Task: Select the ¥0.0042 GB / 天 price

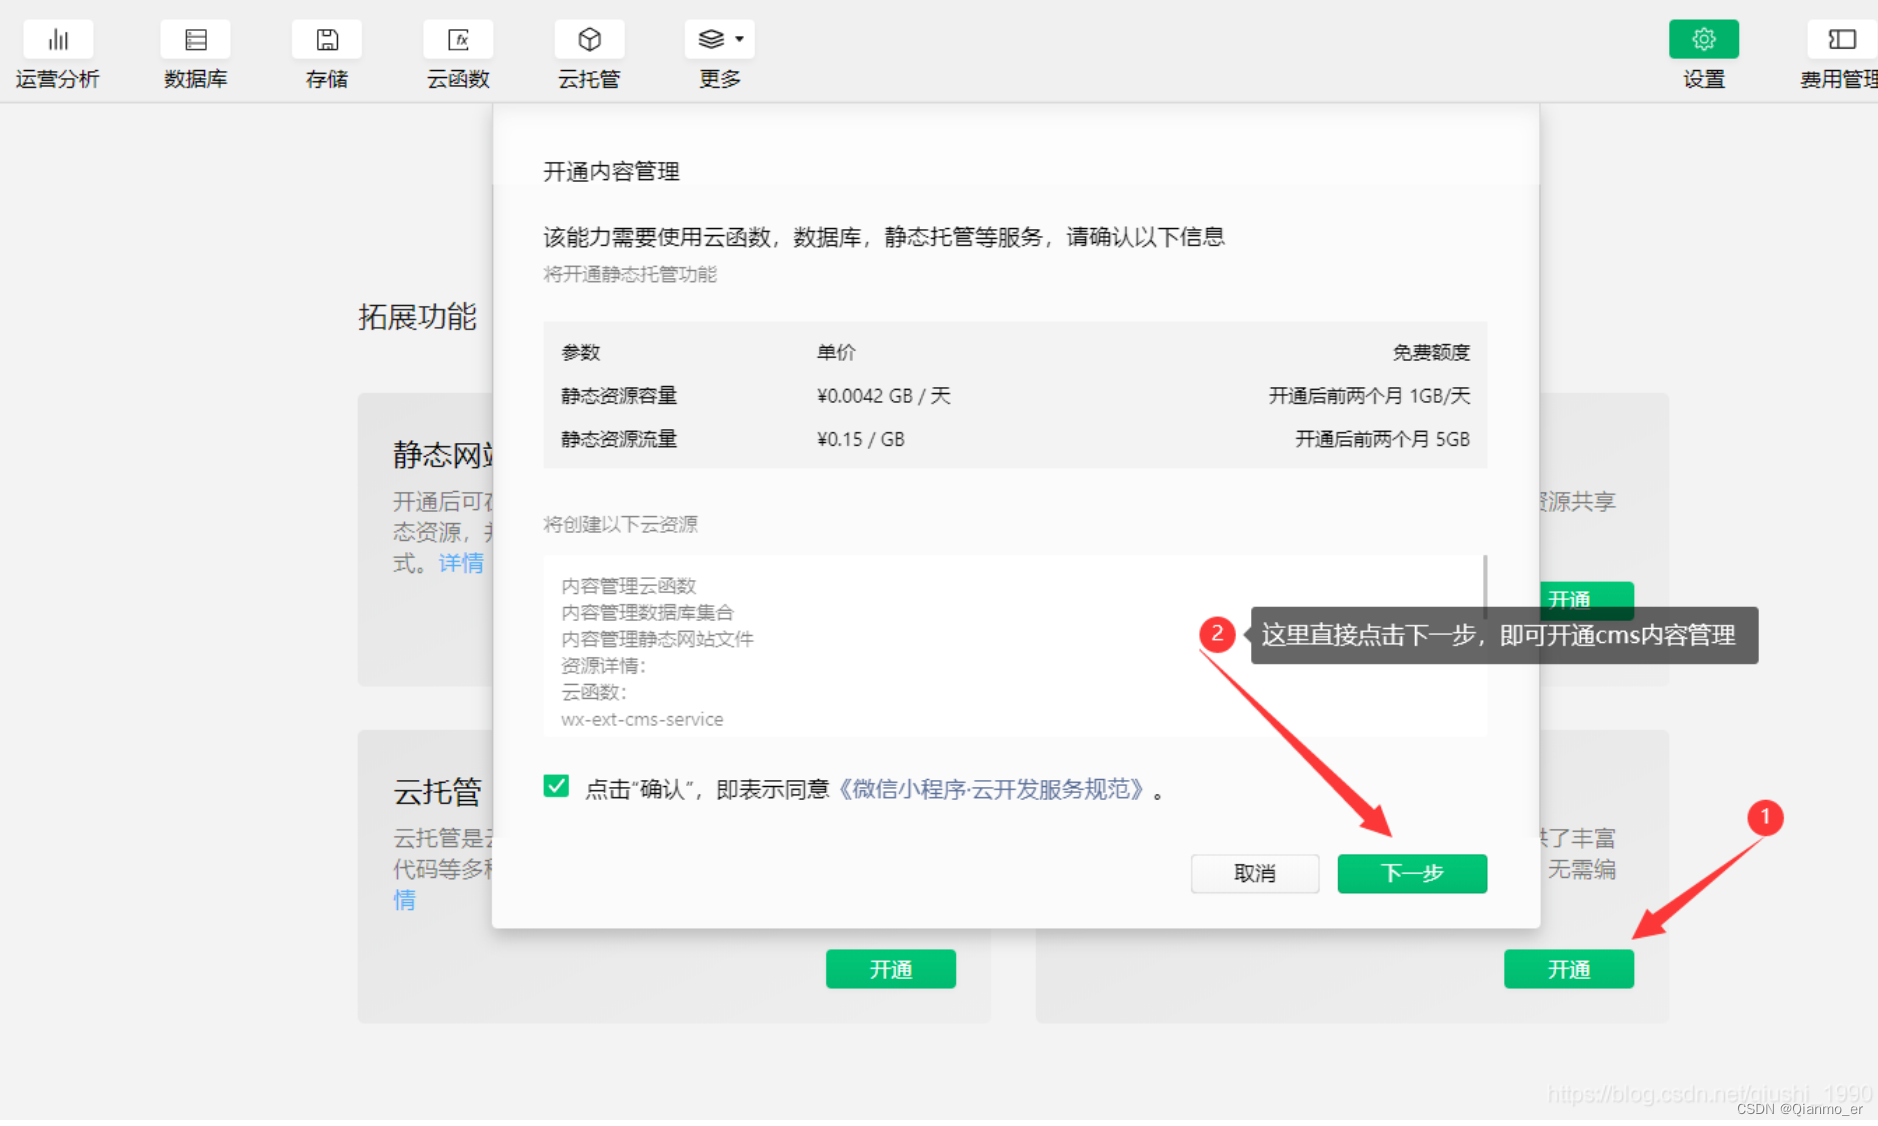Action: tap(884, 396)
